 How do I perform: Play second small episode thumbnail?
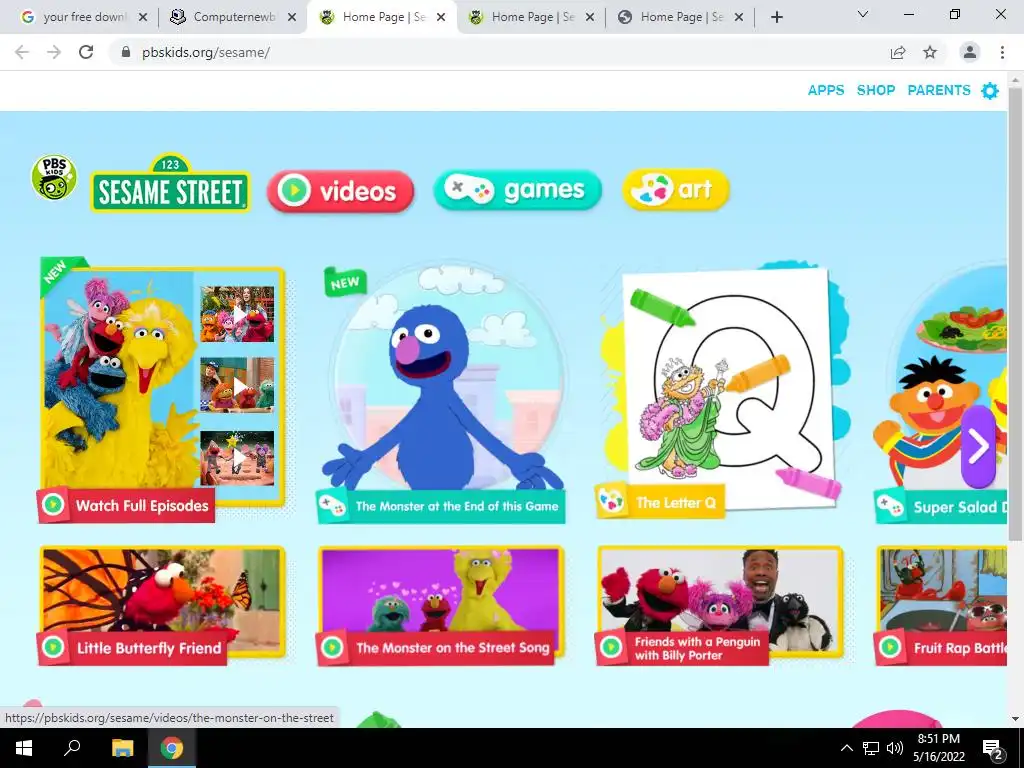237,385
